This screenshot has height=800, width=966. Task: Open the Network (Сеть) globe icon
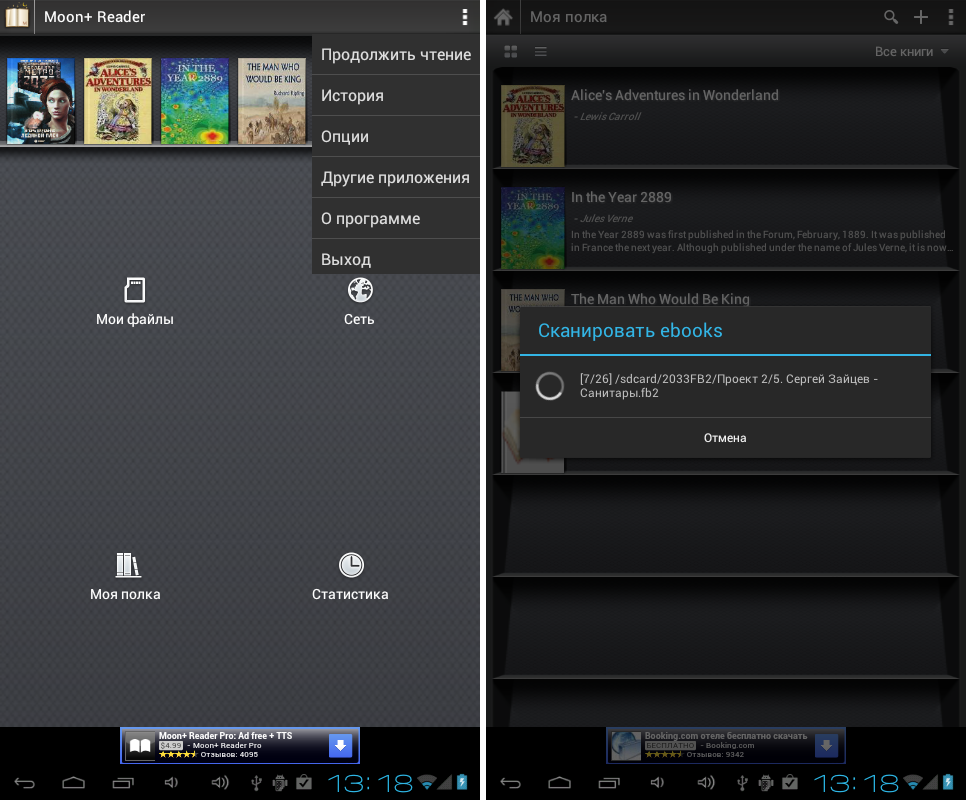tap(360, 291)
